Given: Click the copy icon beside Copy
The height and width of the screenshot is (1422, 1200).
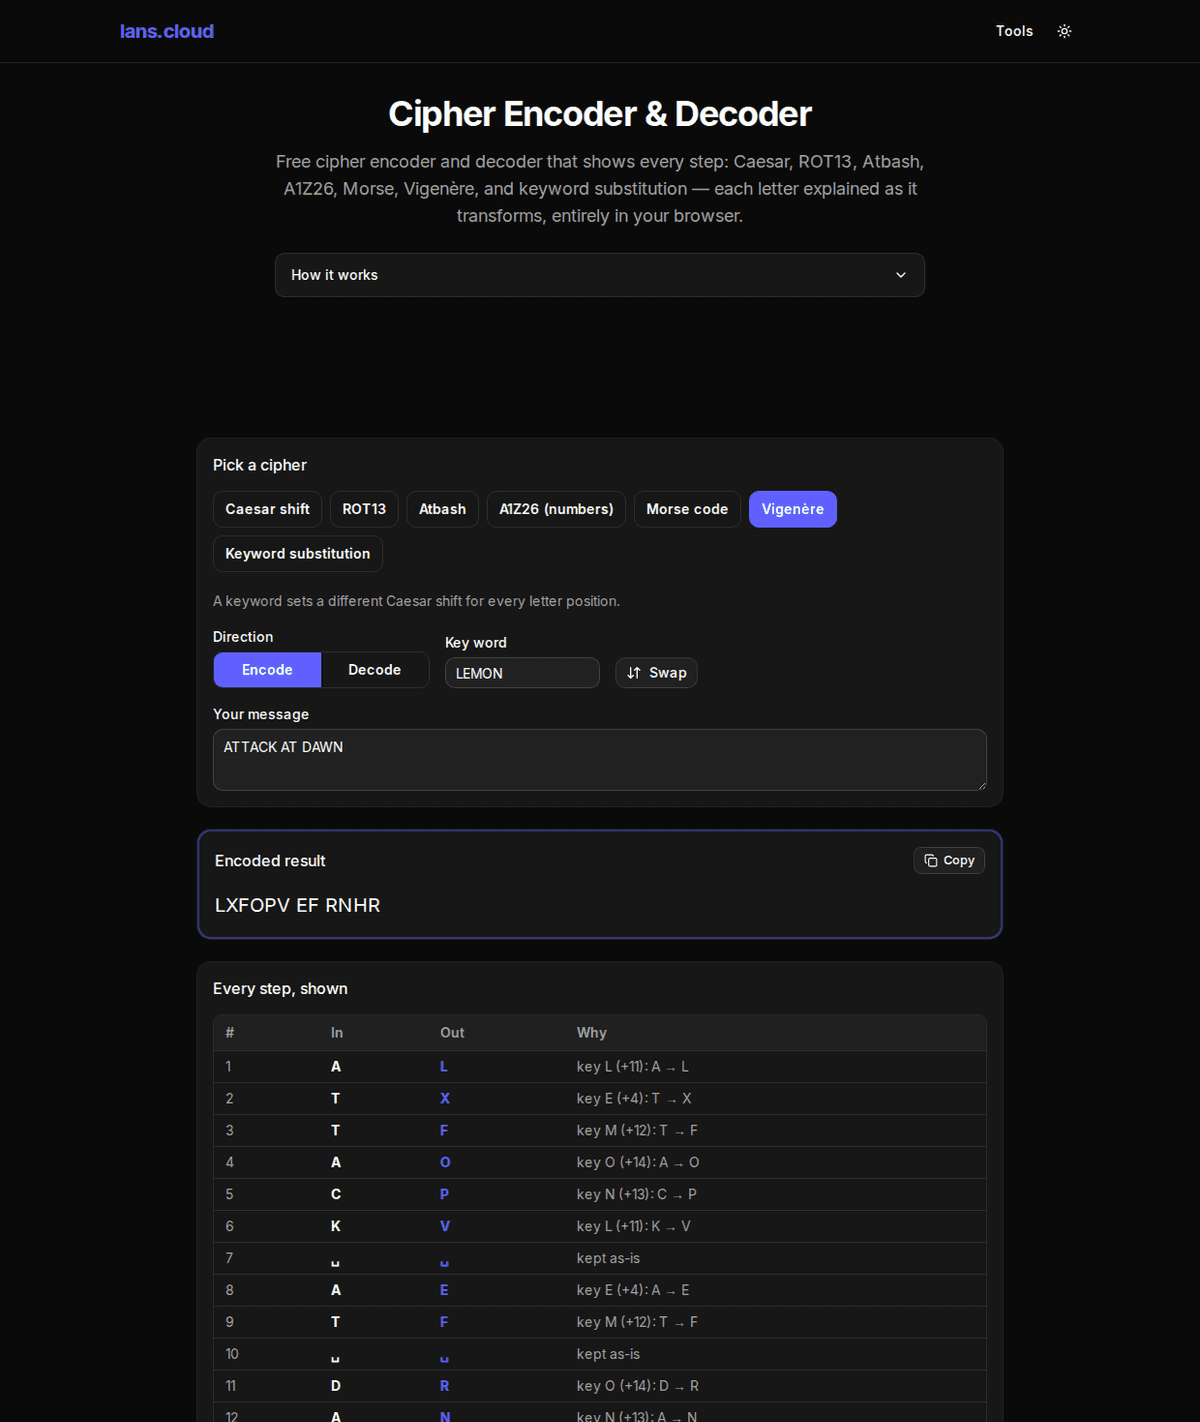Looking at the screenshot, I should point(931,860).
